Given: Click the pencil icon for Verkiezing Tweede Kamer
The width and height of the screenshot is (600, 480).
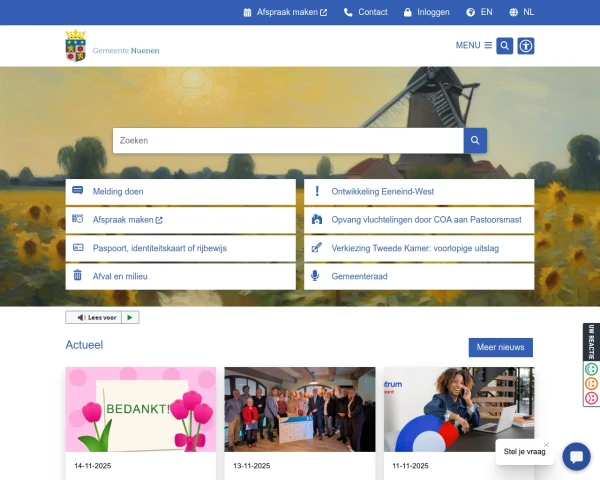Looking at the screenshot, I should [x=317, y=247].
